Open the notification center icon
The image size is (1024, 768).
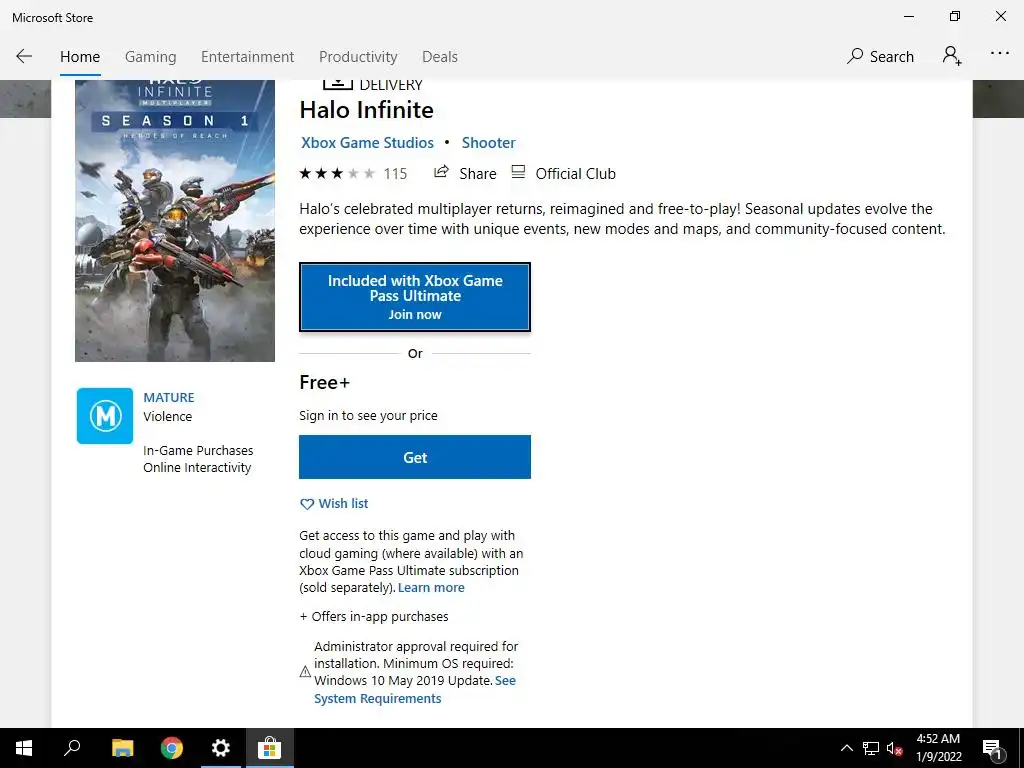pos(993,748)
